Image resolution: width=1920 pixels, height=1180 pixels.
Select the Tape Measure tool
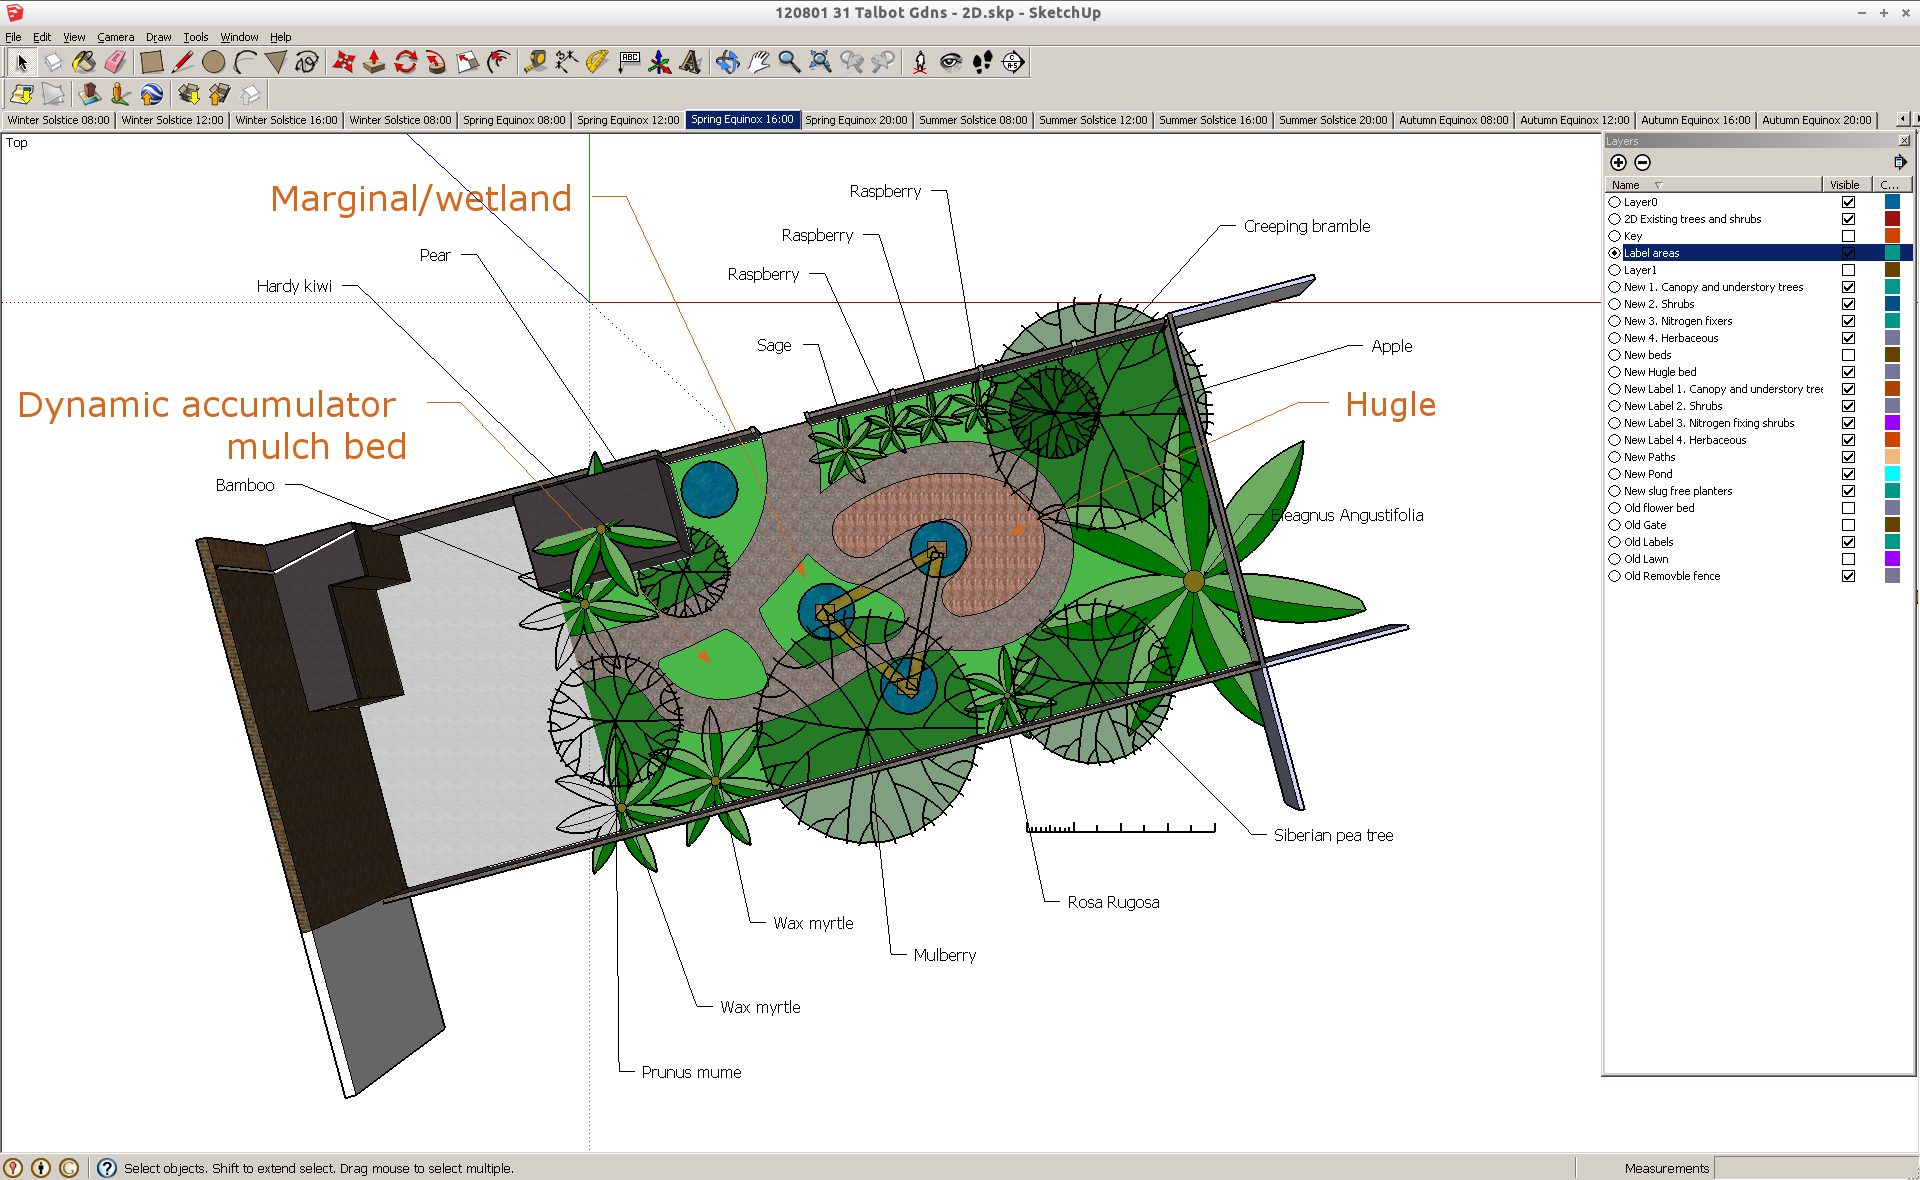pyautogui.click(x=536, y=62)
